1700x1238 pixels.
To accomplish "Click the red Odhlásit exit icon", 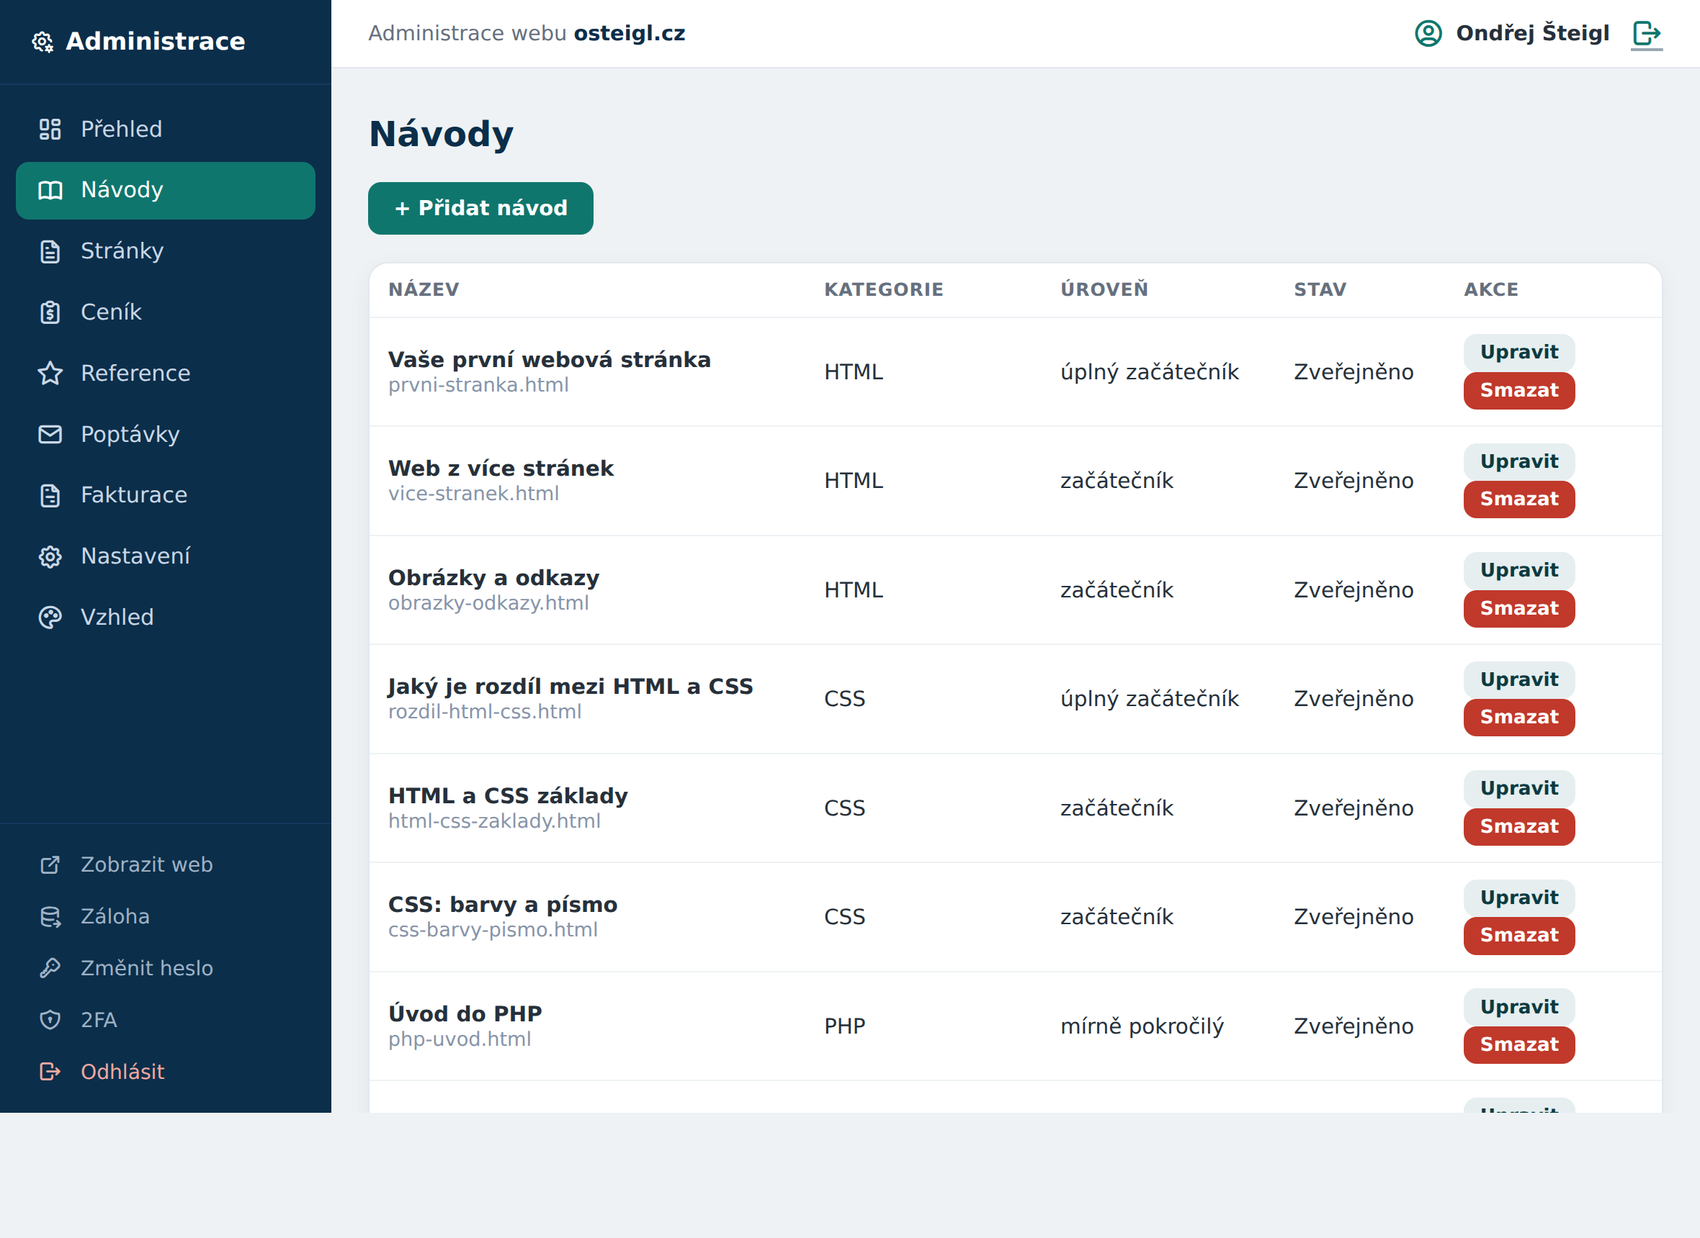I will click(50, 1072).
